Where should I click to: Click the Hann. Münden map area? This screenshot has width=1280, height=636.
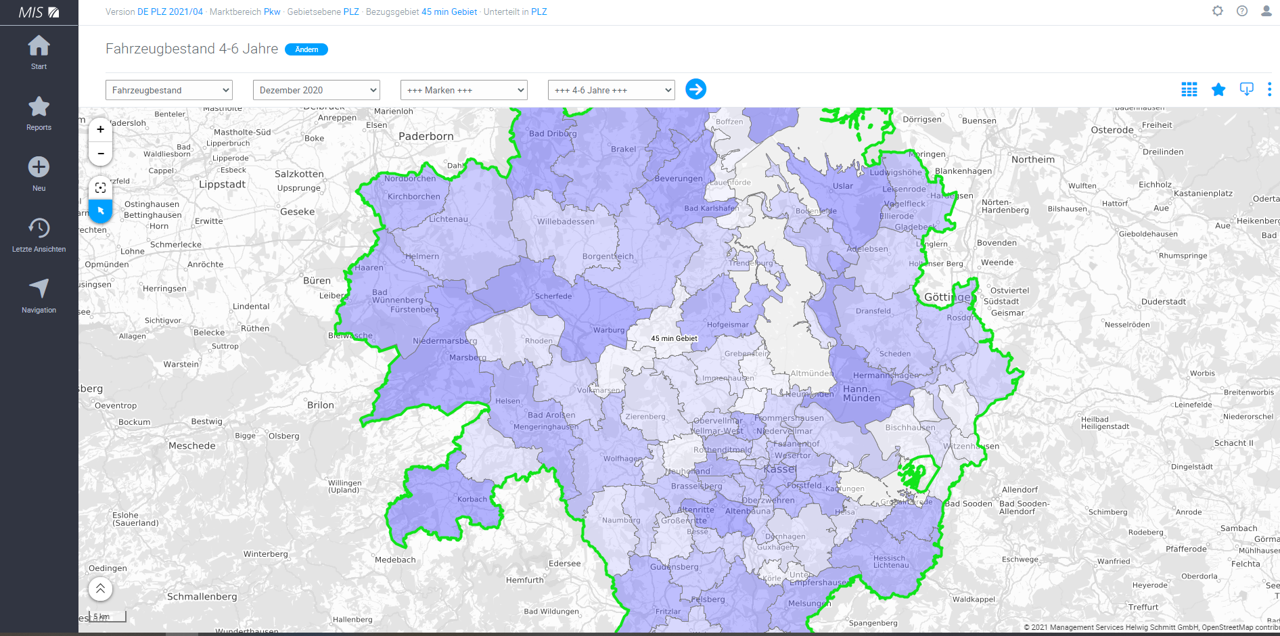[x=862, y=393]
